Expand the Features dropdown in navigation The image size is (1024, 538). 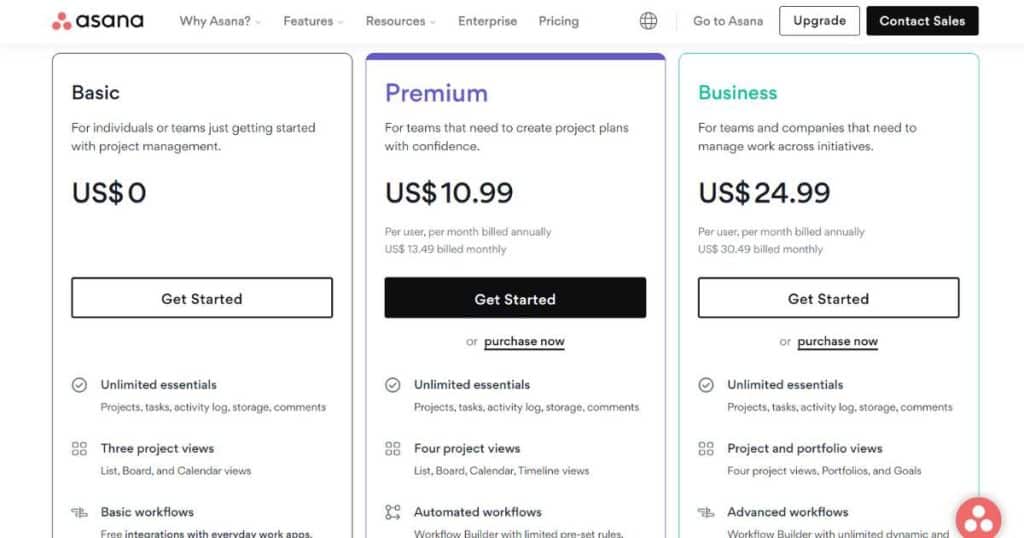[x=313, y=21]
